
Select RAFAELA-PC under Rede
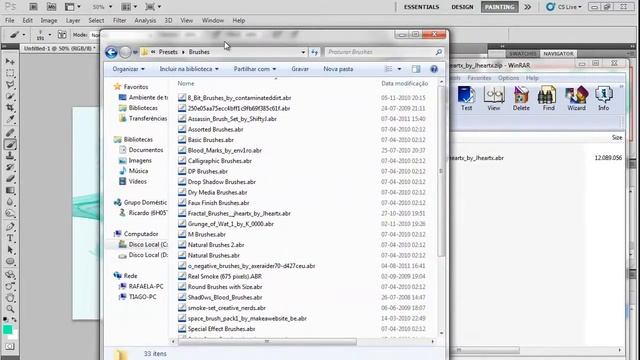[x=141, y=287]
